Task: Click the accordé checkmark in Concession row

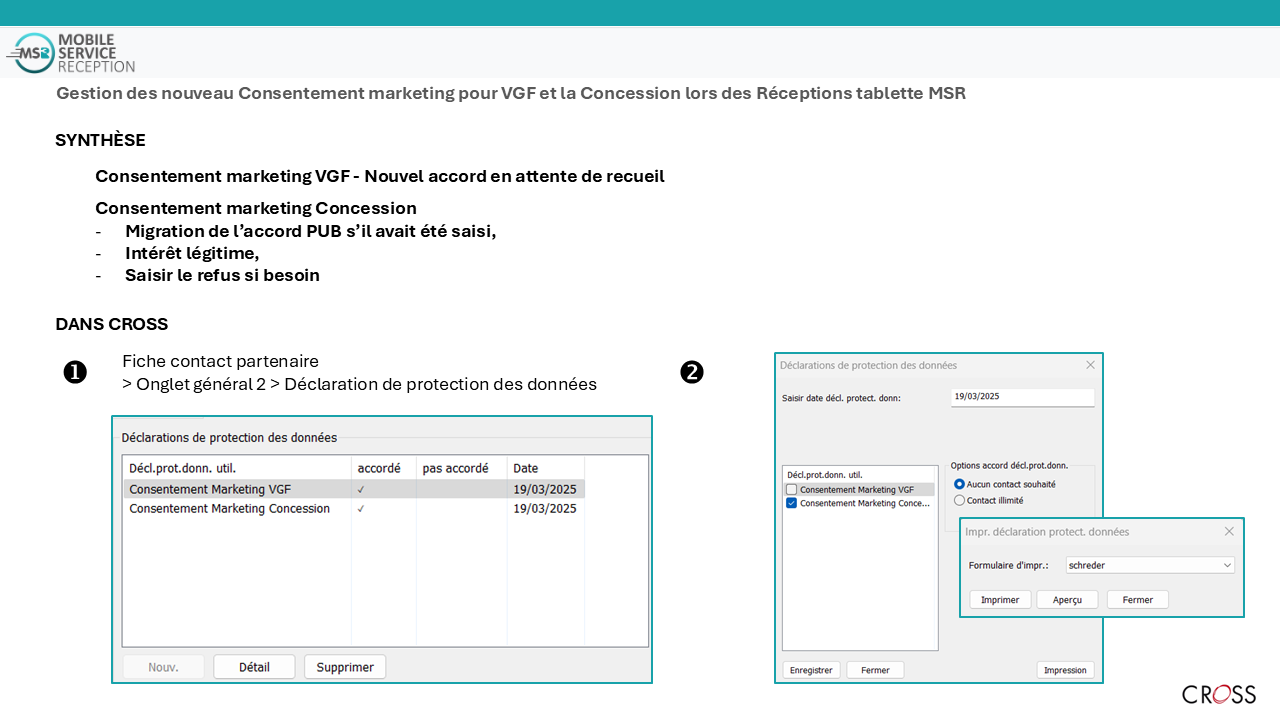Action: pos(361,508)
